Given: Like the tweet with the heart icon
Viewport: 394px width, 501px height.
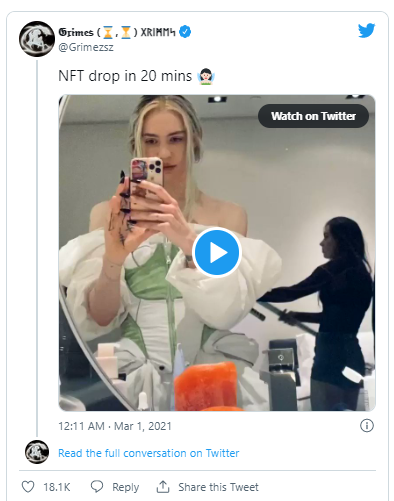Looking at the screenshot, I should [x=28, y=487].
